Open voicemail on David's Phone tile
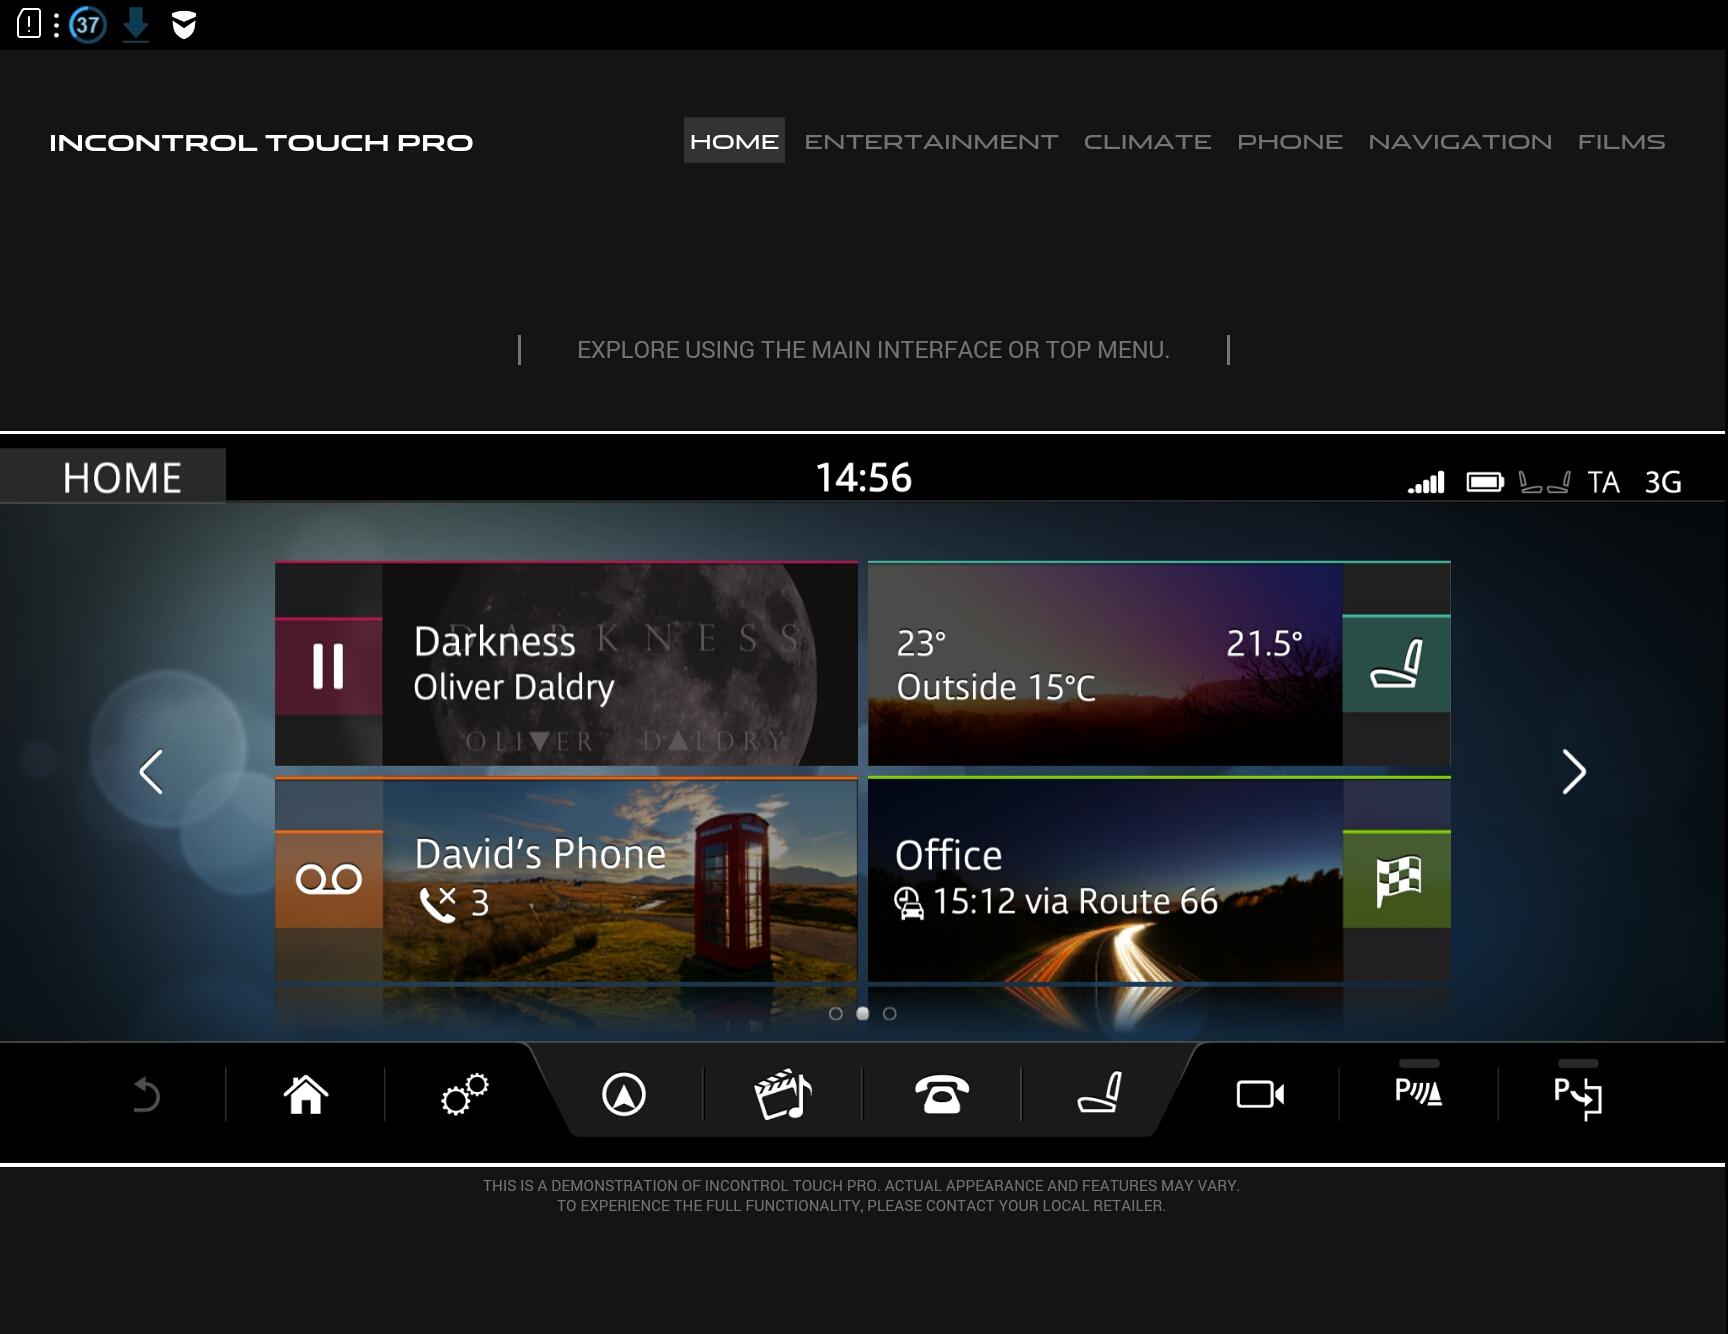 tap(328, 879)
